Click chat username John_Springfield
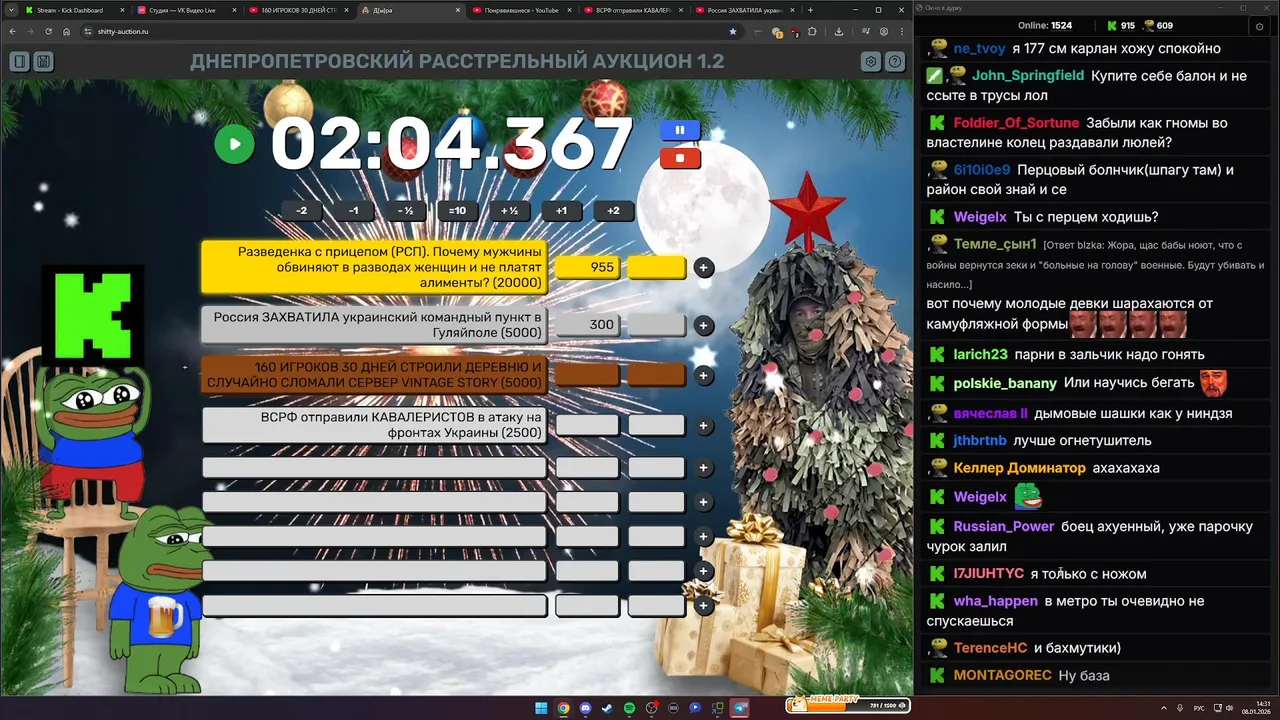Viewport: 1280px width, 720px height. pos(1028,75)
